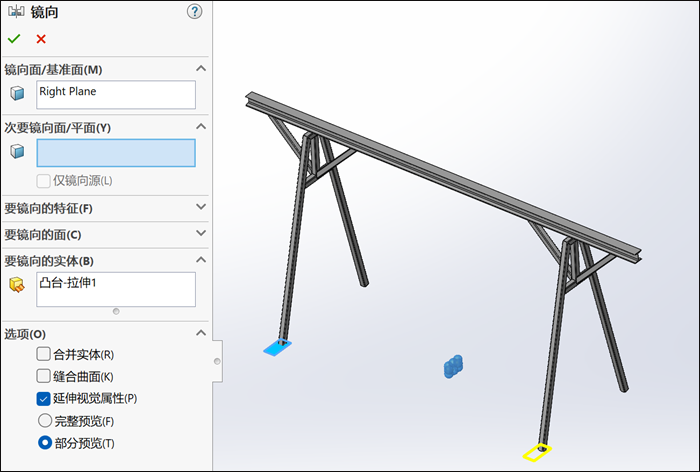Enable 缝合曲面 option
This screenshot has width=700, height=472.
coord(43,376)
